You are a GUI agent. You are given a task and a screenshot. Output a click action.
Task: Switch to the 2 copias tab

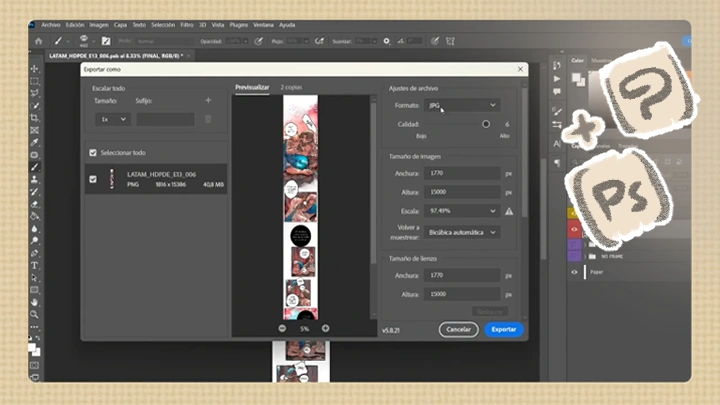click(x=291, y=87)
